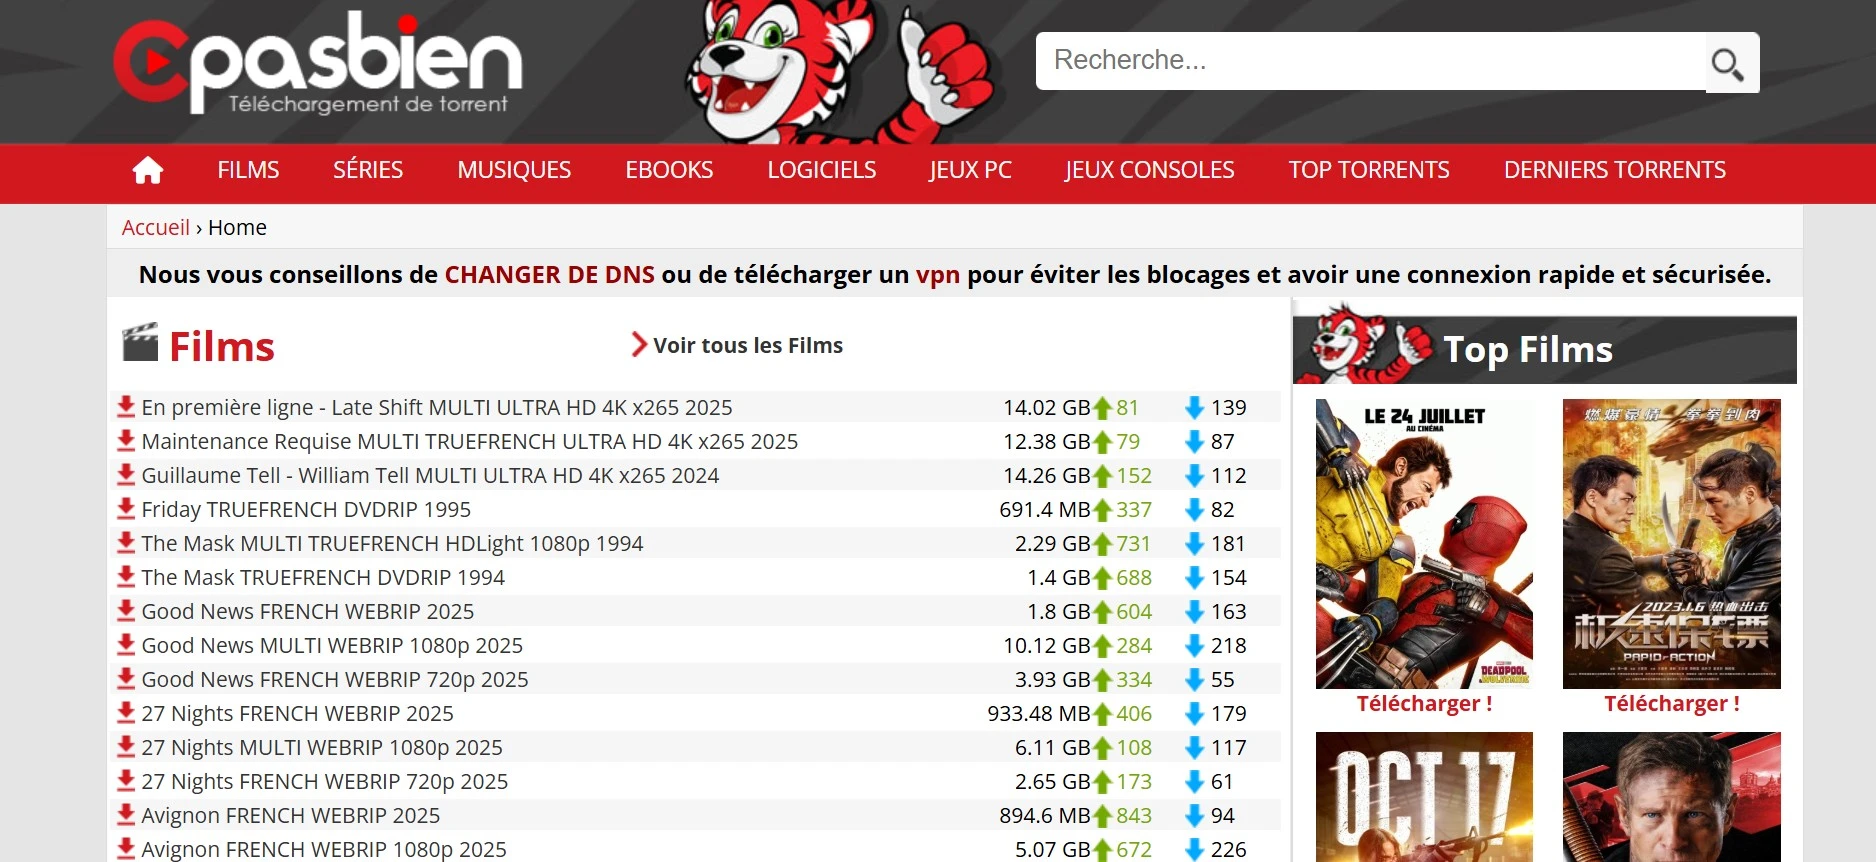
Task: Open the SÉRIES menu item
Action: [368, 171]
